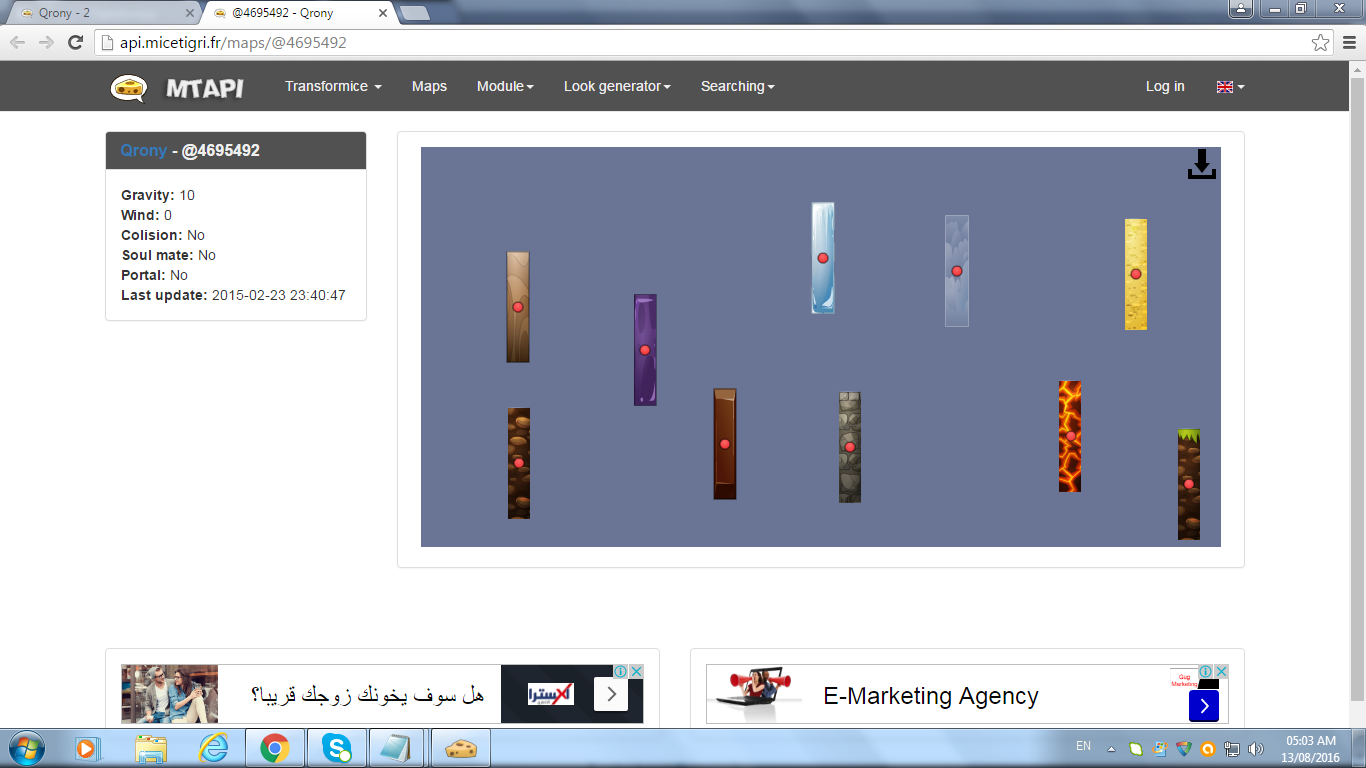This screenshot has height=768, width=1366.
Task: Close the Arabic banner ad
Action: pyautogui.click(x=636, y=671)
